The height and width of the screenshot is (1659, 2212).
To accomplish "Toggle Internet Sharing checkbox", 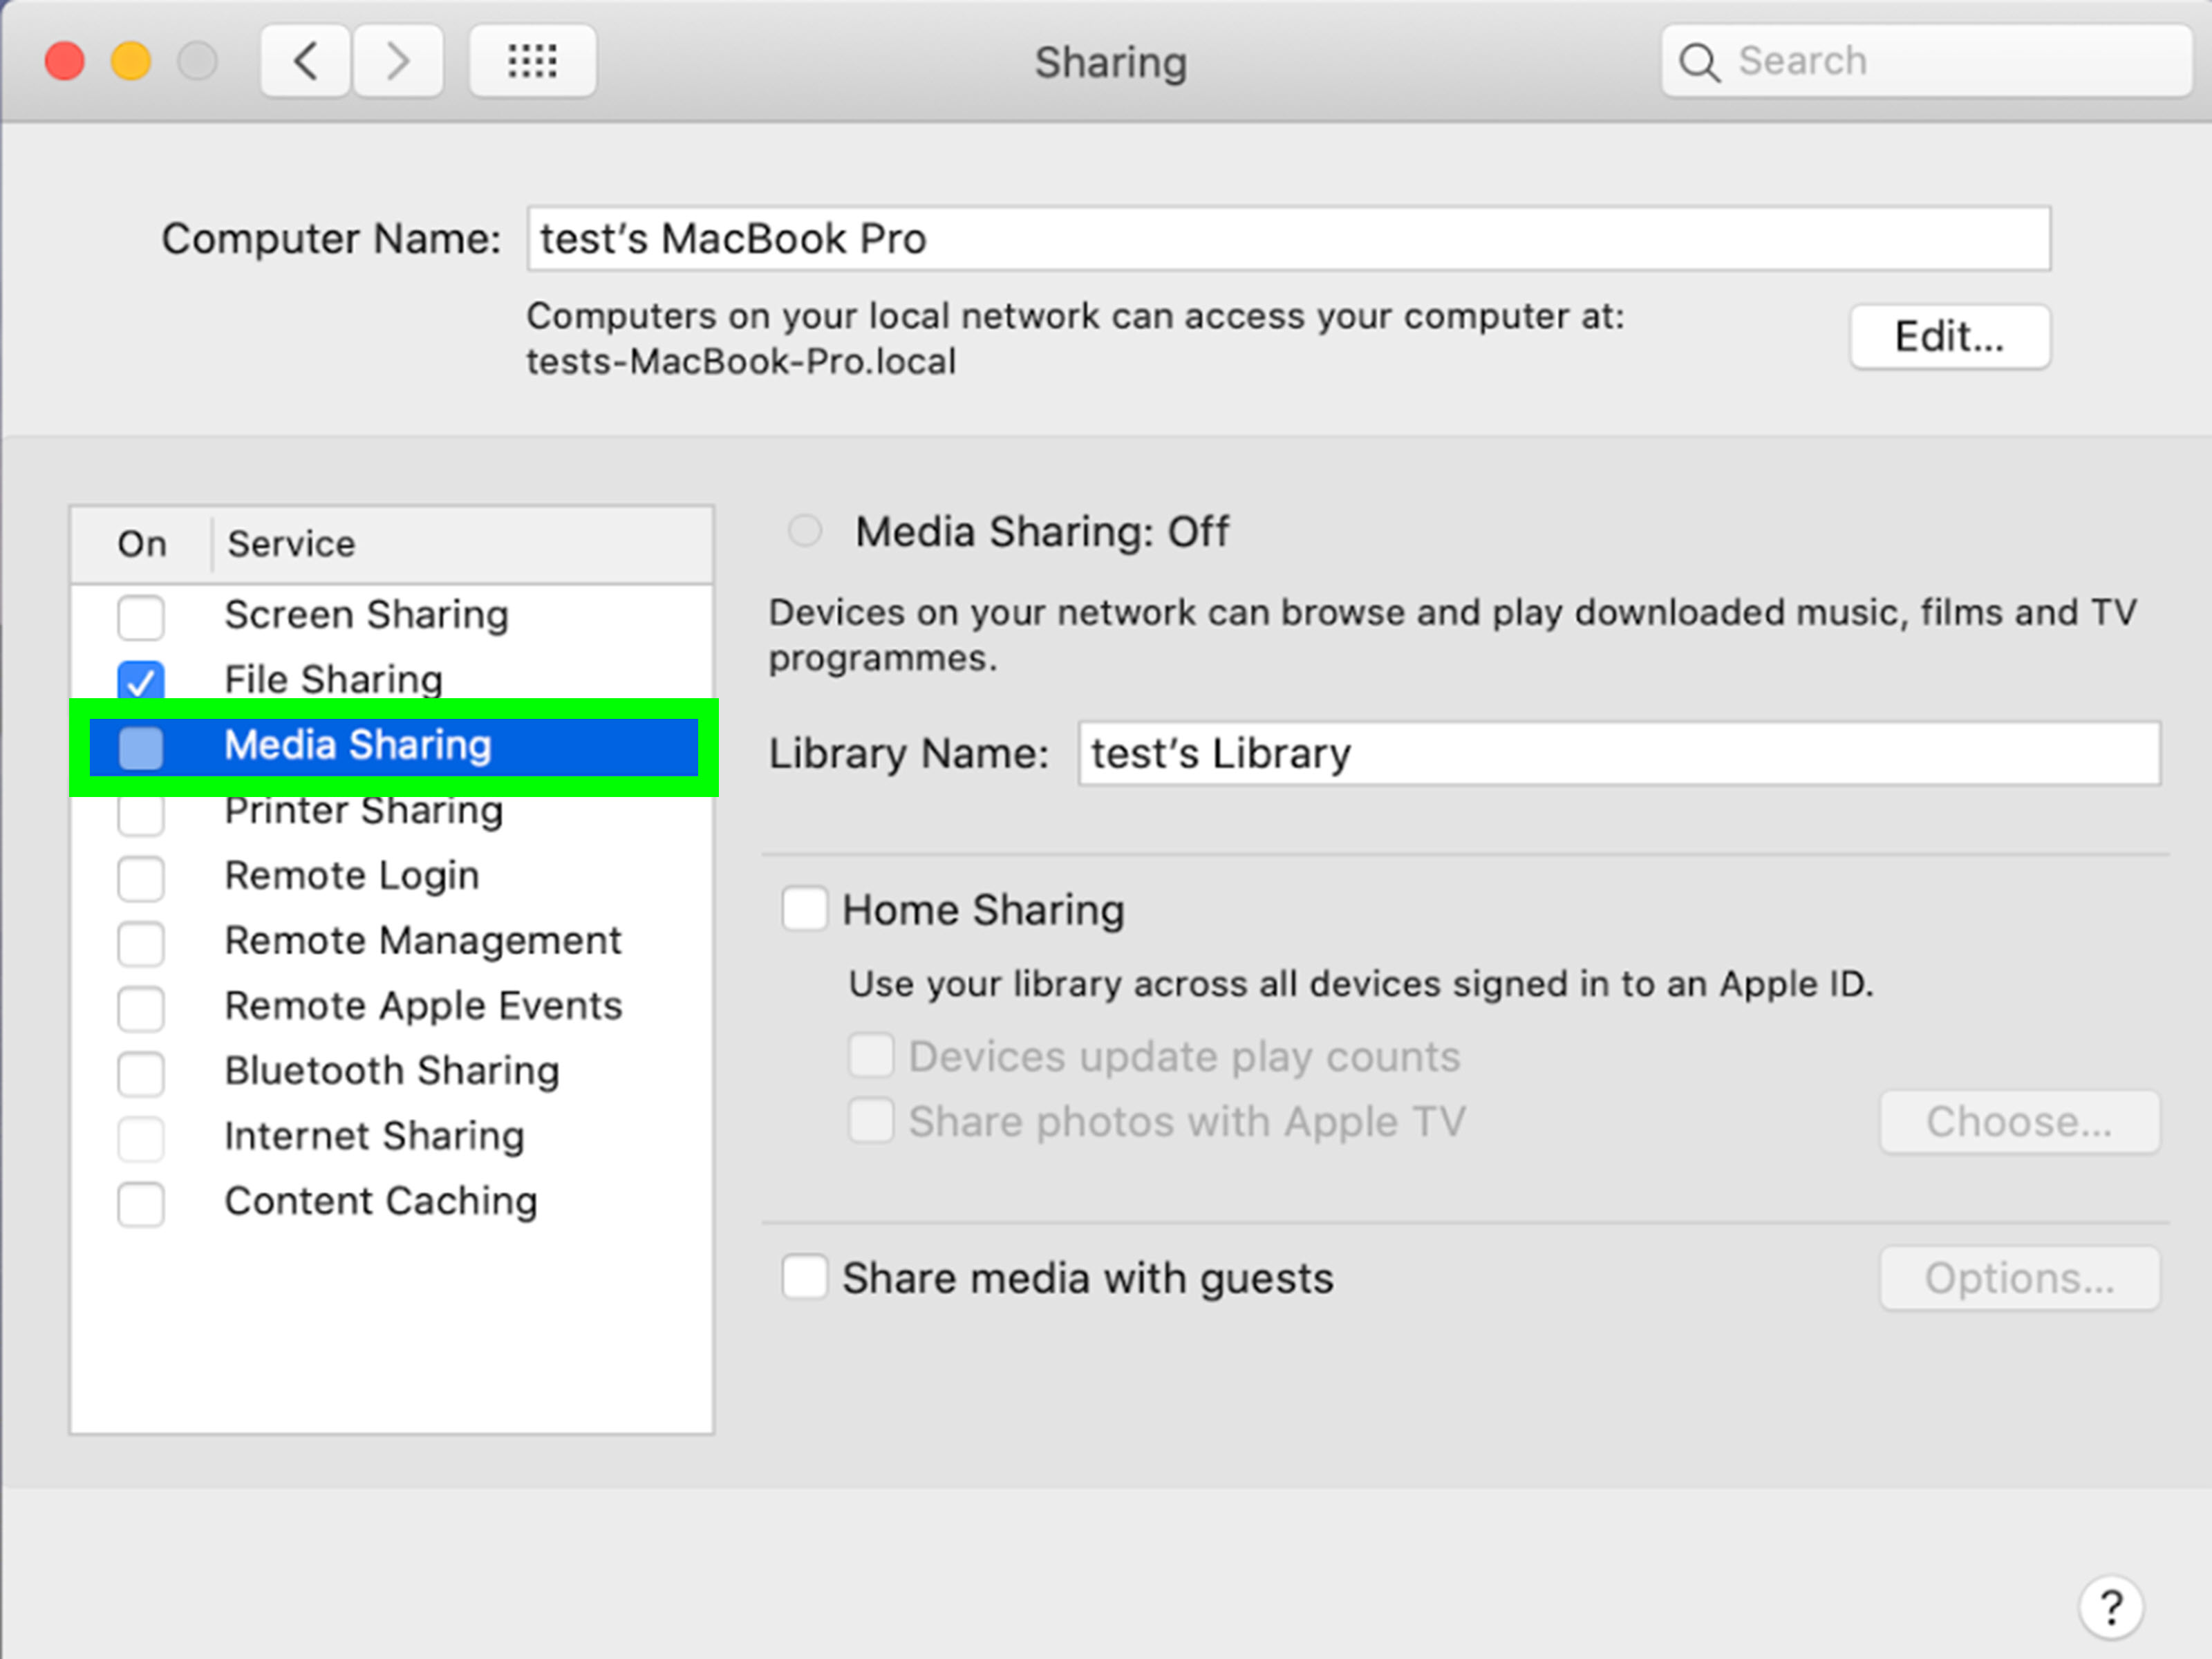I will click(141, 1138).
